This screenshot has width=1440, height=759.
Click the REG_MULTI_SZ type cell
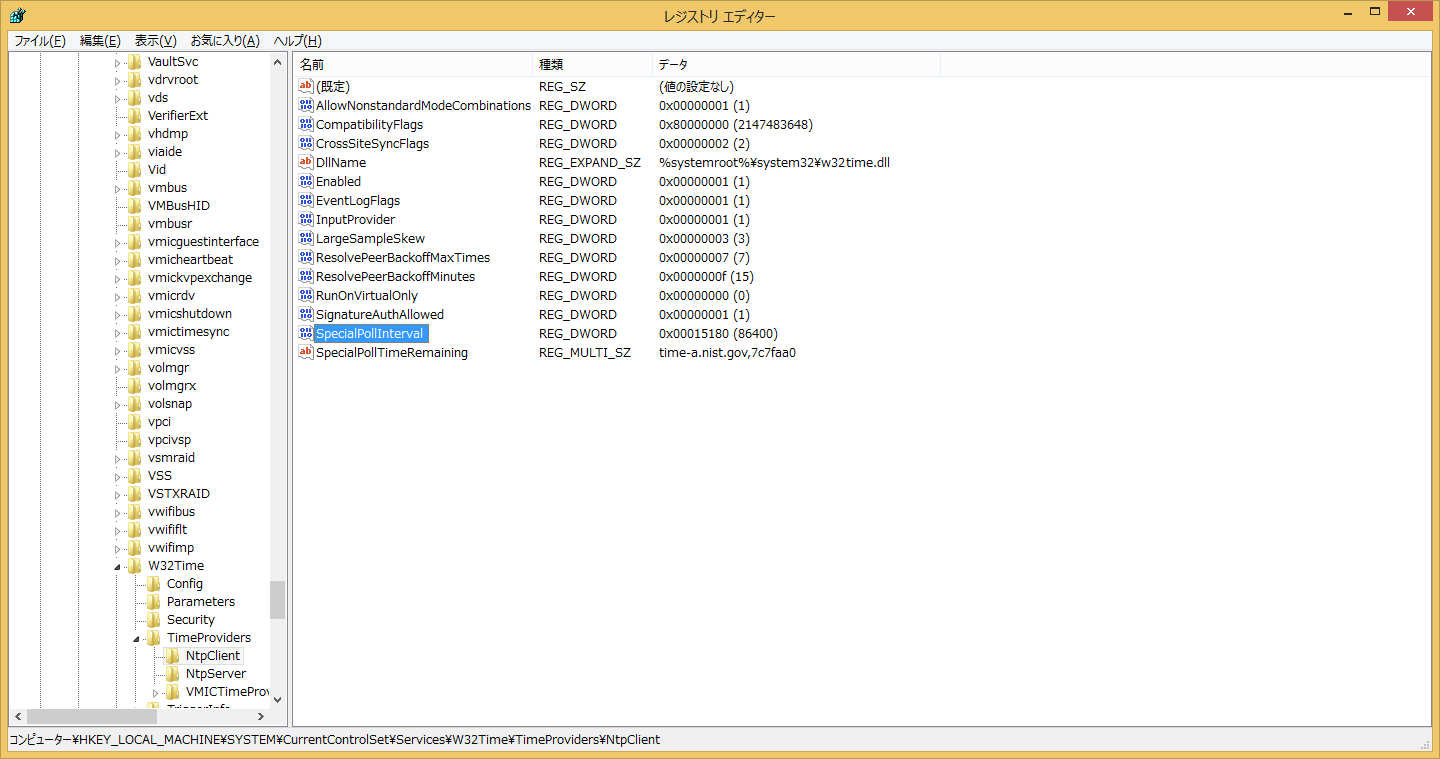[x=585, y=352]
